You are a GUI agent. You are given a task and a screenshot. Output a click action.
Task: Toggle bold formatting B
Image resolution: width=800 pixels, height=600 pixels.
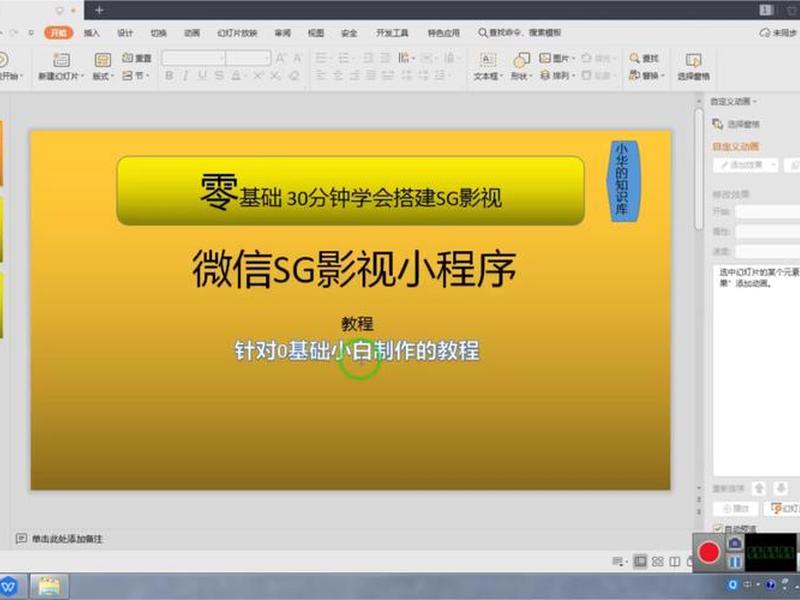(169, 76)
